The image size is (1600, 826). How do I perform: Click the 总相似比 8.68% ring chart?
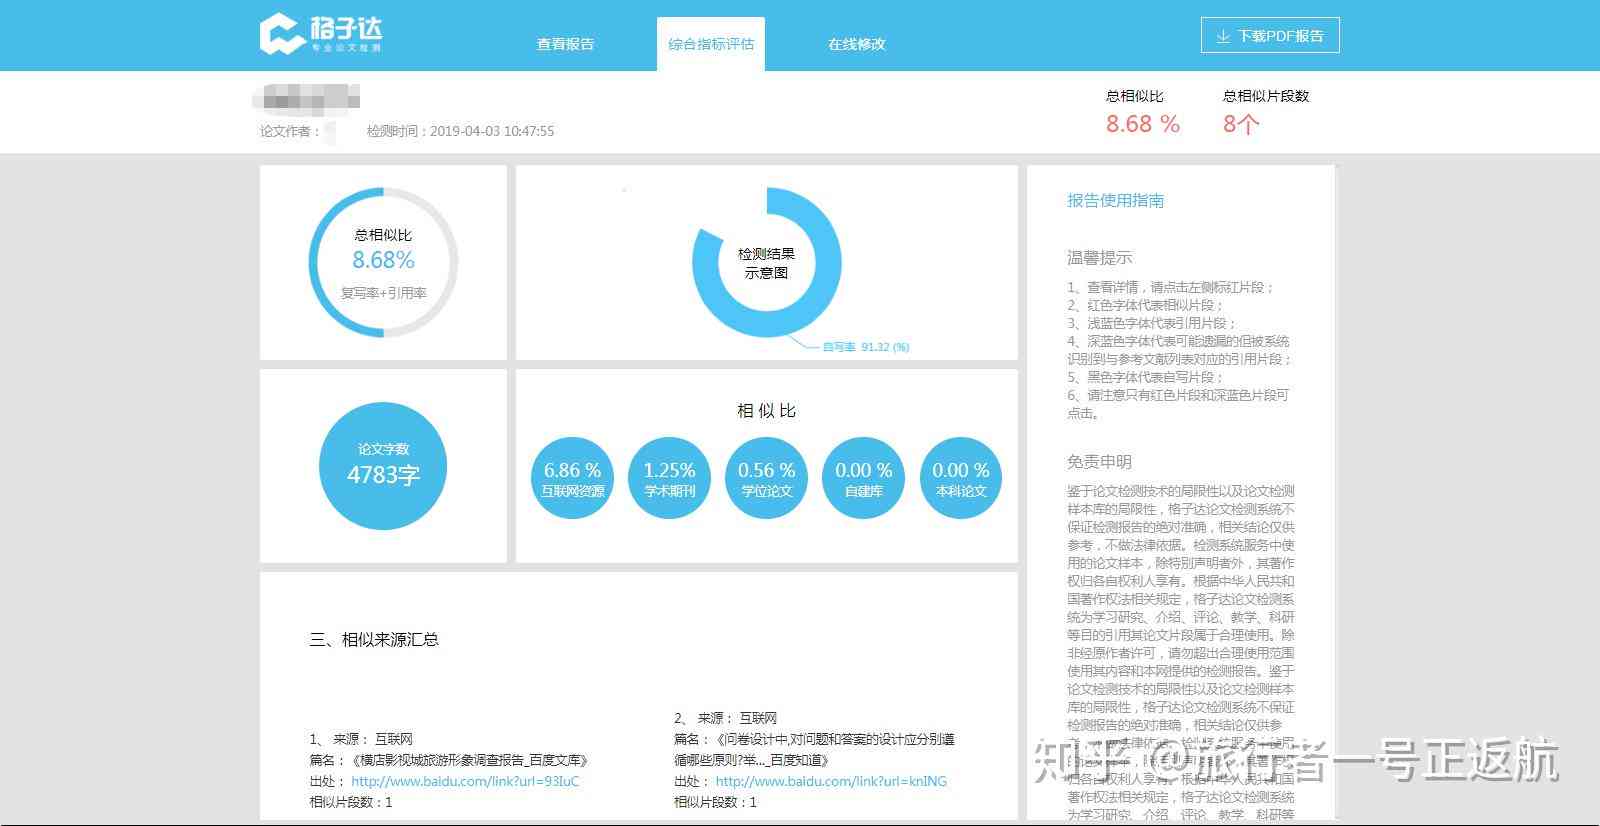click(383, 262)
